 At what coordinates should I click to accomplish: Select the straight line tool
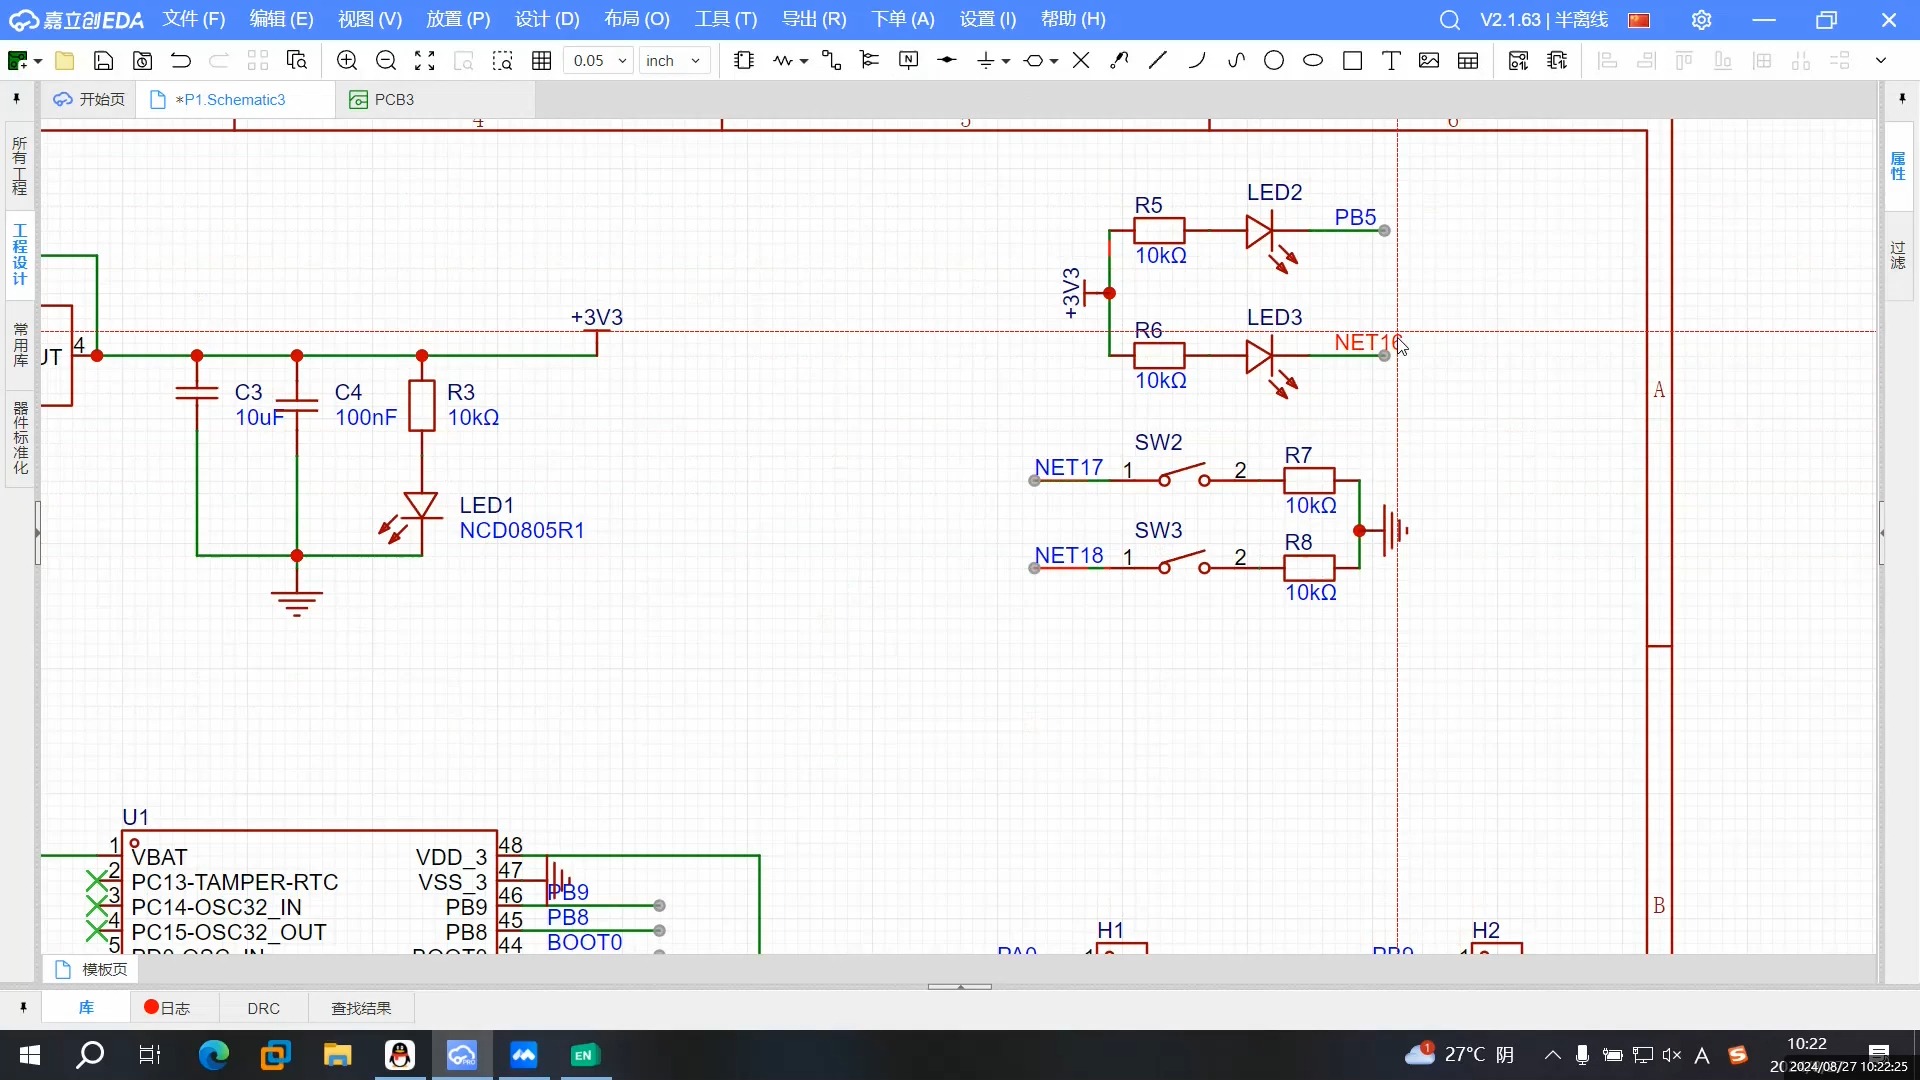coord(1158,61)
